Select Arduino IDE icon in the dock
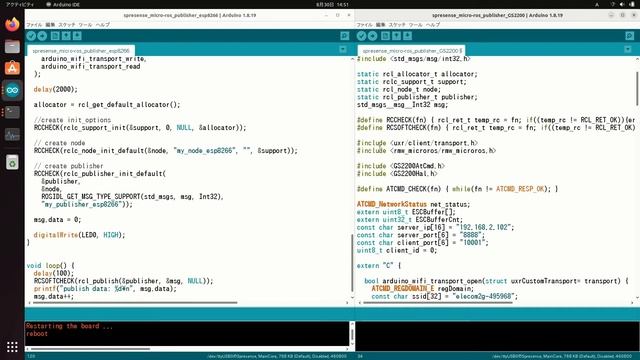This screenshot has height=360, width=640. coord(12,90)
